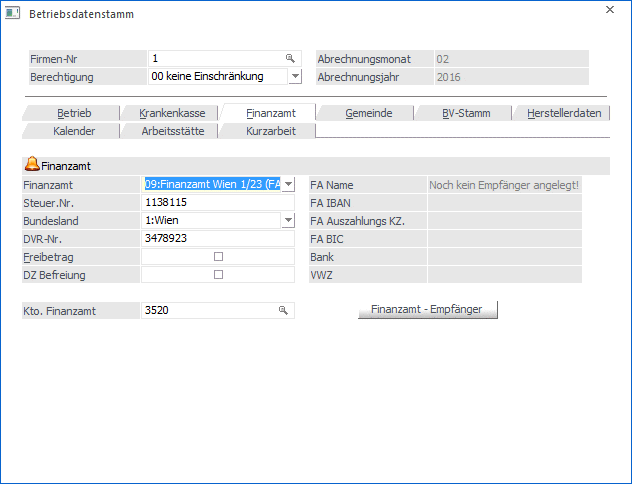Toggle the DZ Befreiung checkbox

click(x=218, y=275)
